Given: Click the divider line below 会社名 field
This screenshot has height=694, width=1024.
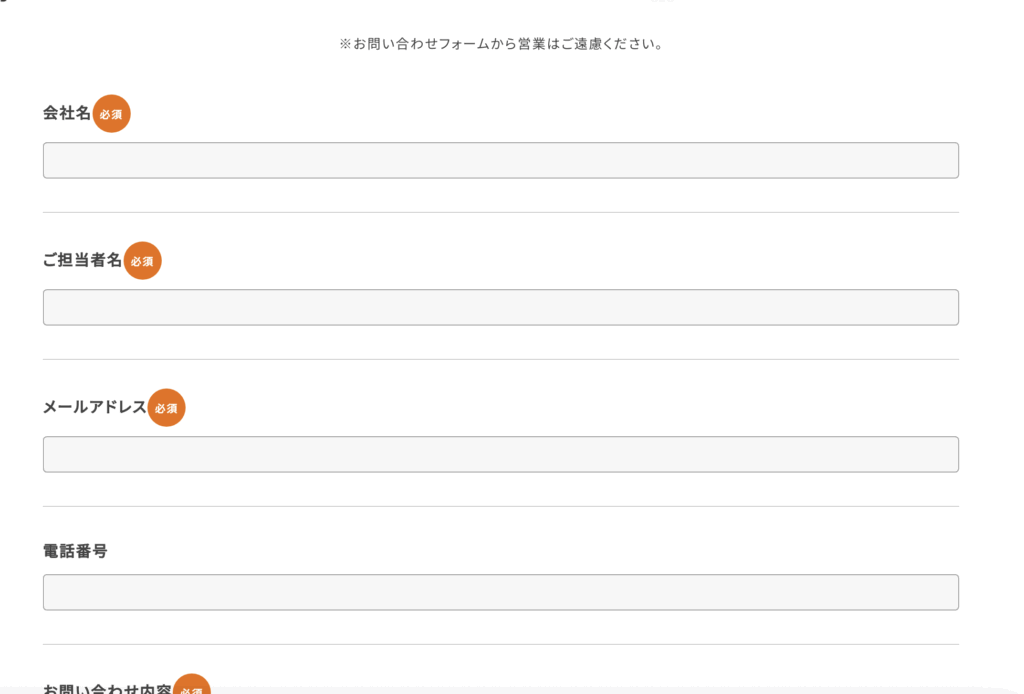Looking at the screenshot, I should click(x=500, y=212).
